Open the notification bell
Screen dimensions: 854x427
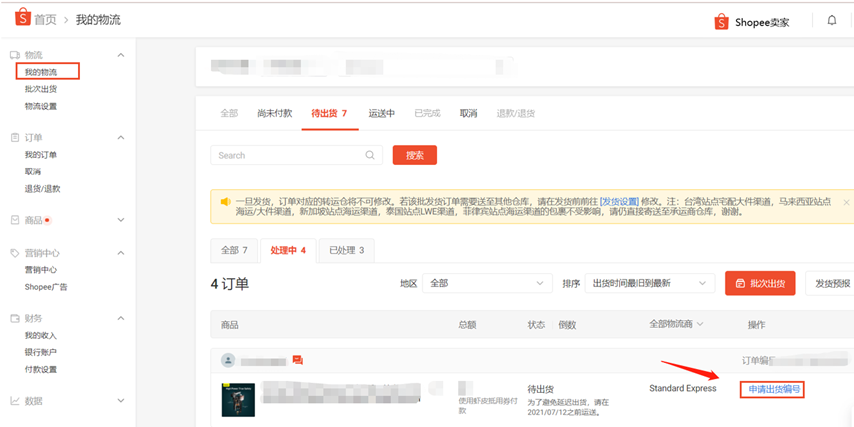(832, 21)
